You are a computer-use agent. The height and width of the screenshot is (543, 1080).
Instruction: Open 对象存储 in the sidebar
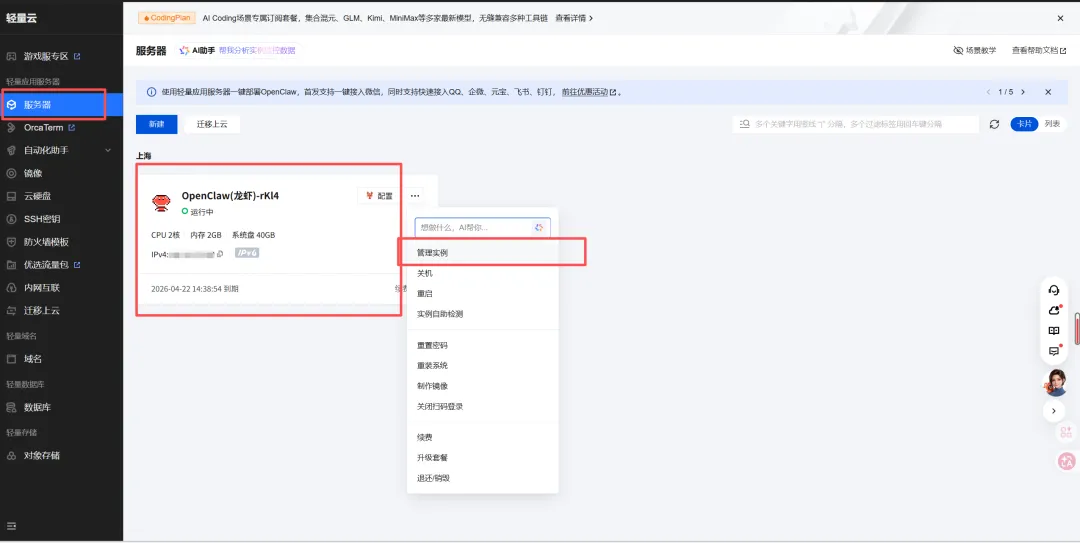pos(41,455)
